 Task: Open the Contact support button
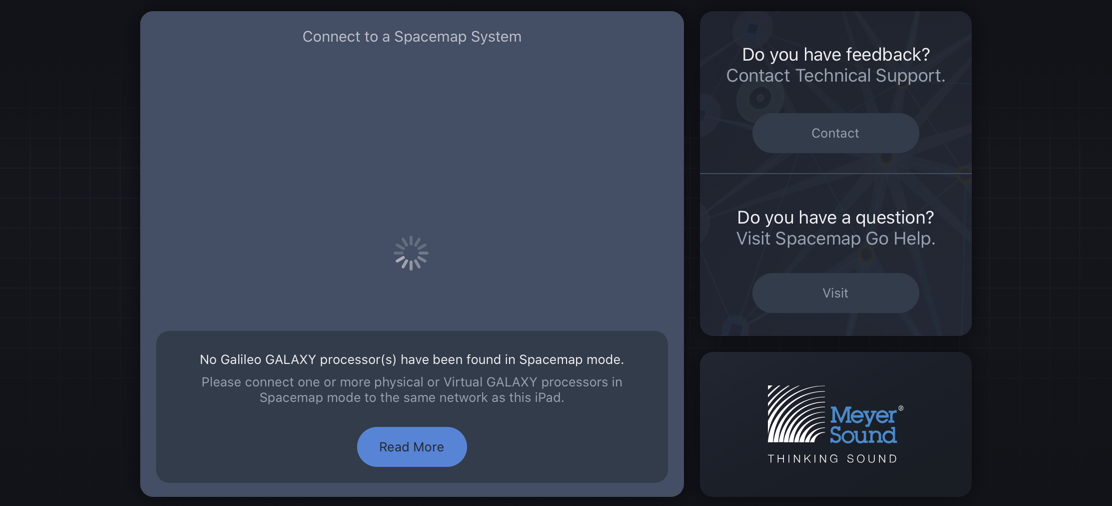835,133
